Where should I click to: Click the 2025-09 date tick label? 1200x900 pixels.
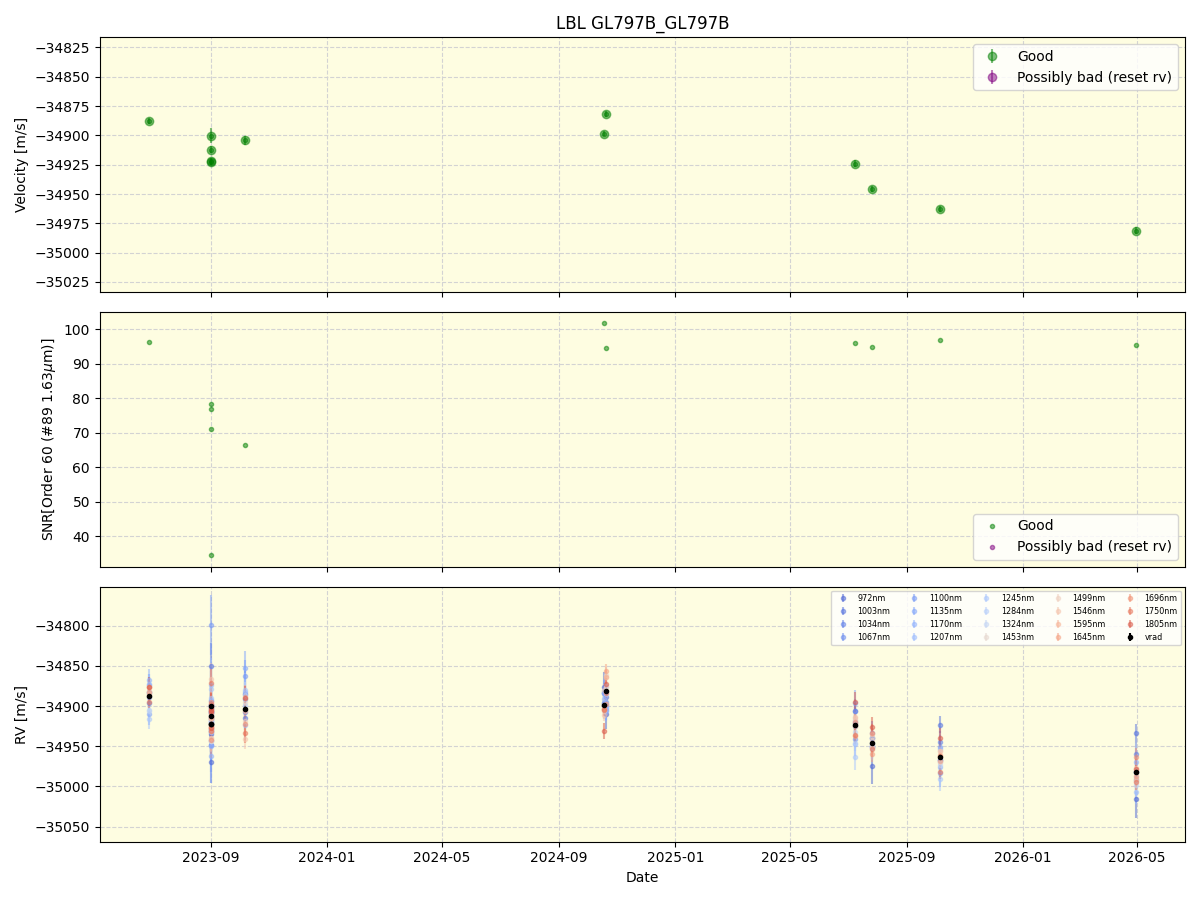coord(907,857)
